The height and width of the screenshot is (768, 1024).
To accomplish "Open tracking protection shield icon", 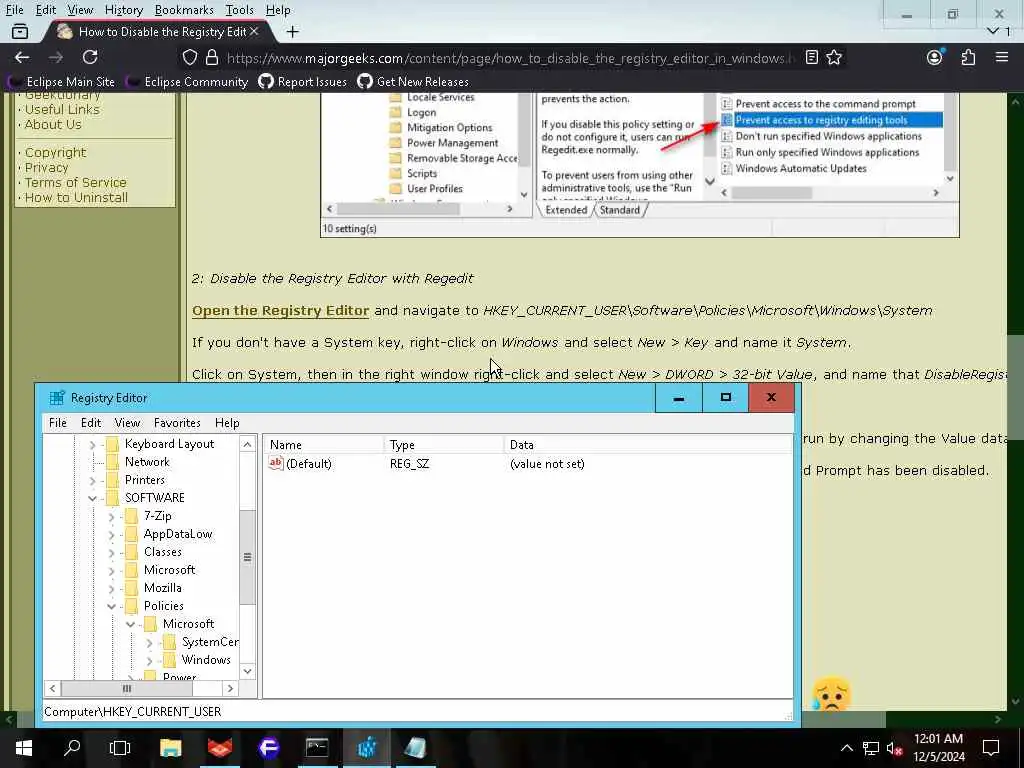I will [x=189, y=57].
